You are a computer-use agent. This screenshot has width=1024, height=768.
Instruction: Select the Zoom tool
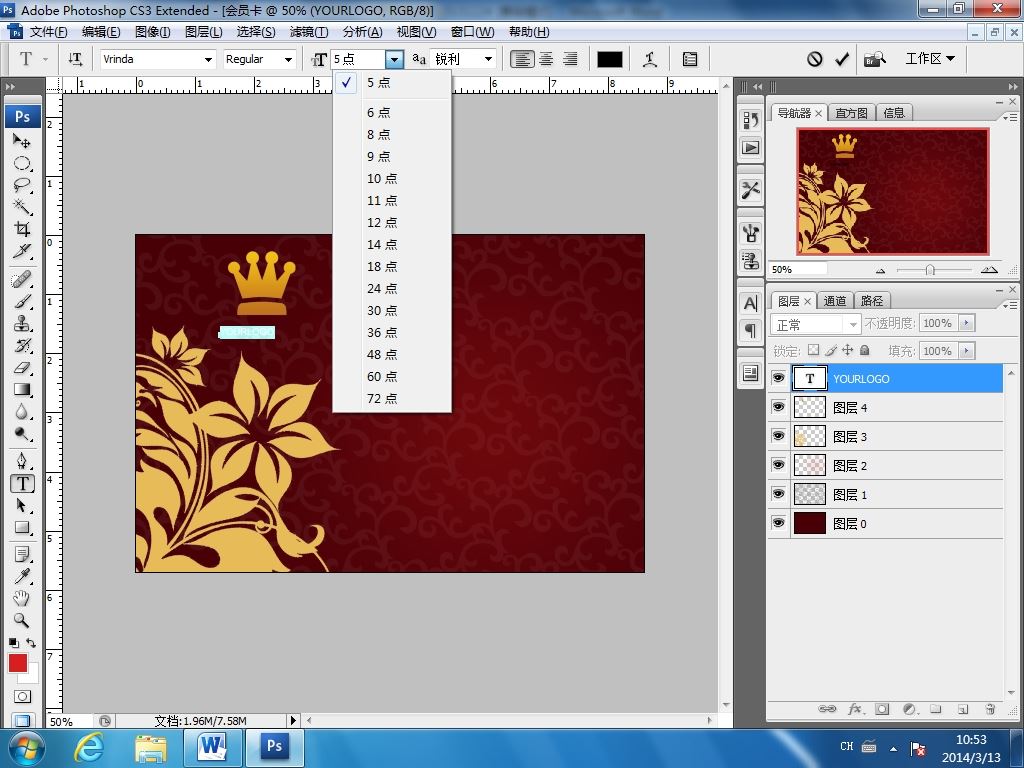22,620
